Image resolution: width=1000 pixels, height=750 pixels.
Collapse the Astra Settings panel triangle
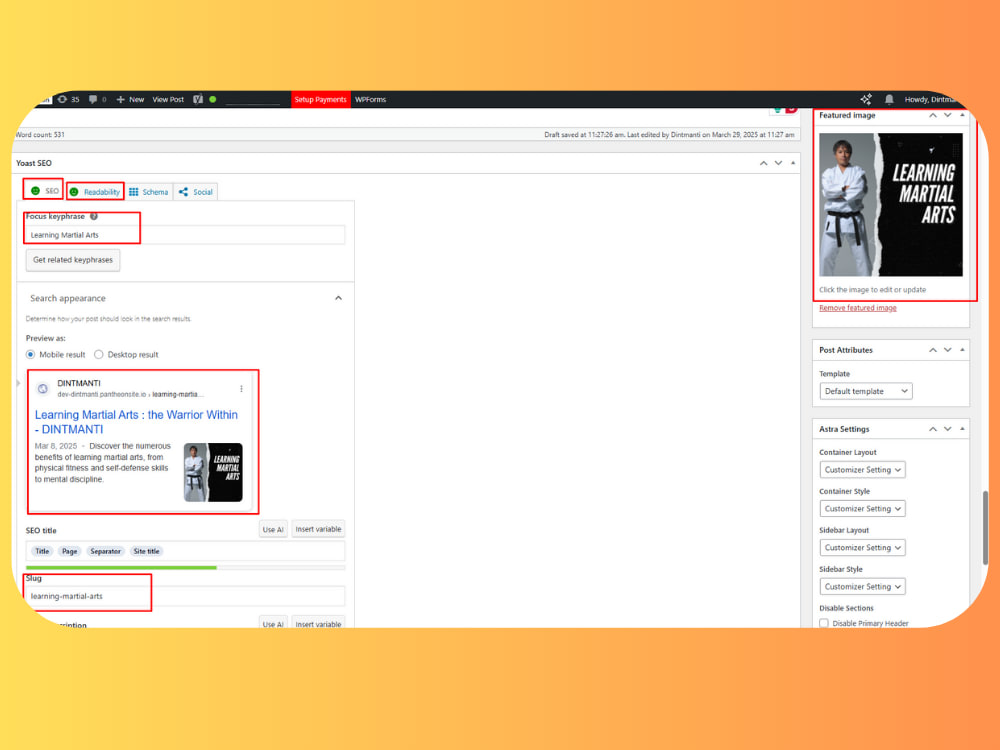point(962,429)
